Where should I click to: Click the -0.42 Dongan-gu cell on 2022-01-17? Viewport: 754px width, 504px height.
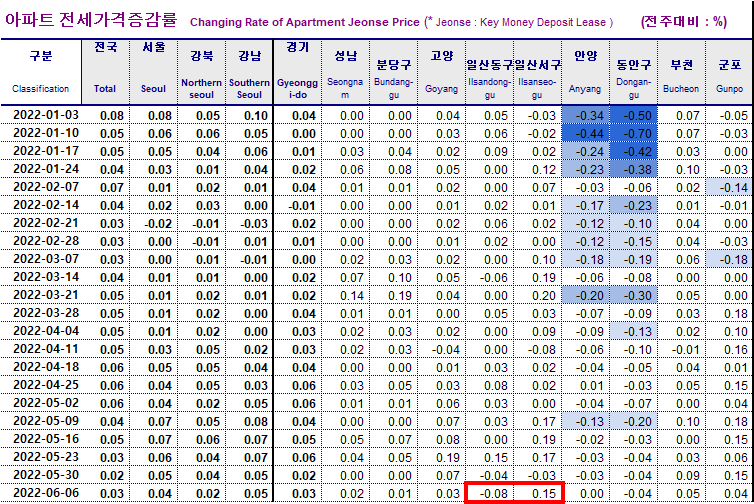pos(633,151)
